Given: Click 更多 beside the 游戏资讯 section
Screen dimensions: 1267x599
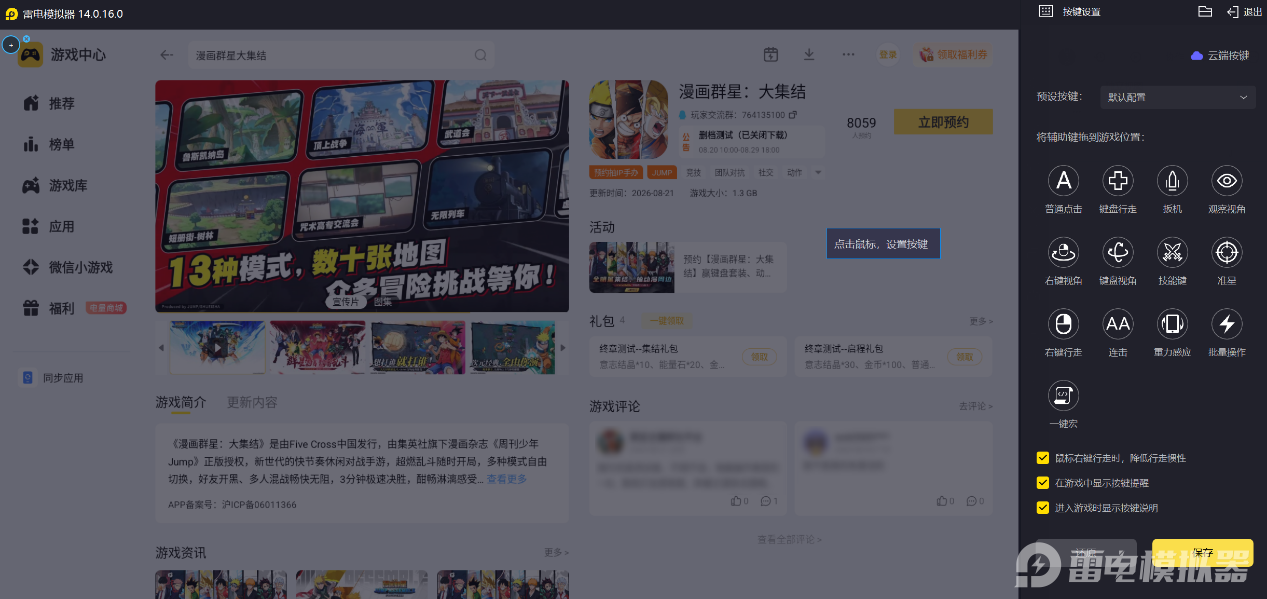Looking at the screenshot, I should click(x=556, y=552).
